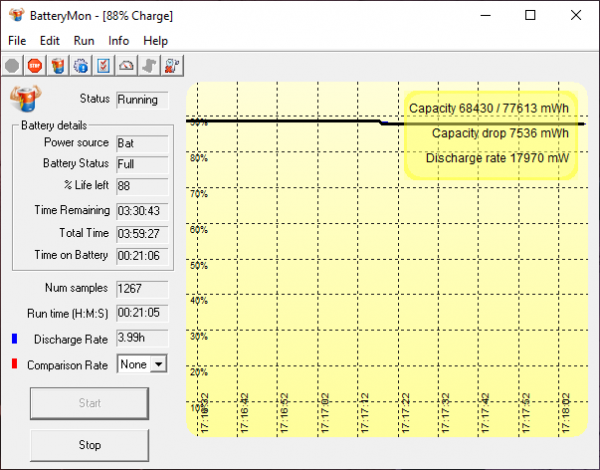Click the greyed-out start monitoring toolbar icon

(x=12, y=66)
